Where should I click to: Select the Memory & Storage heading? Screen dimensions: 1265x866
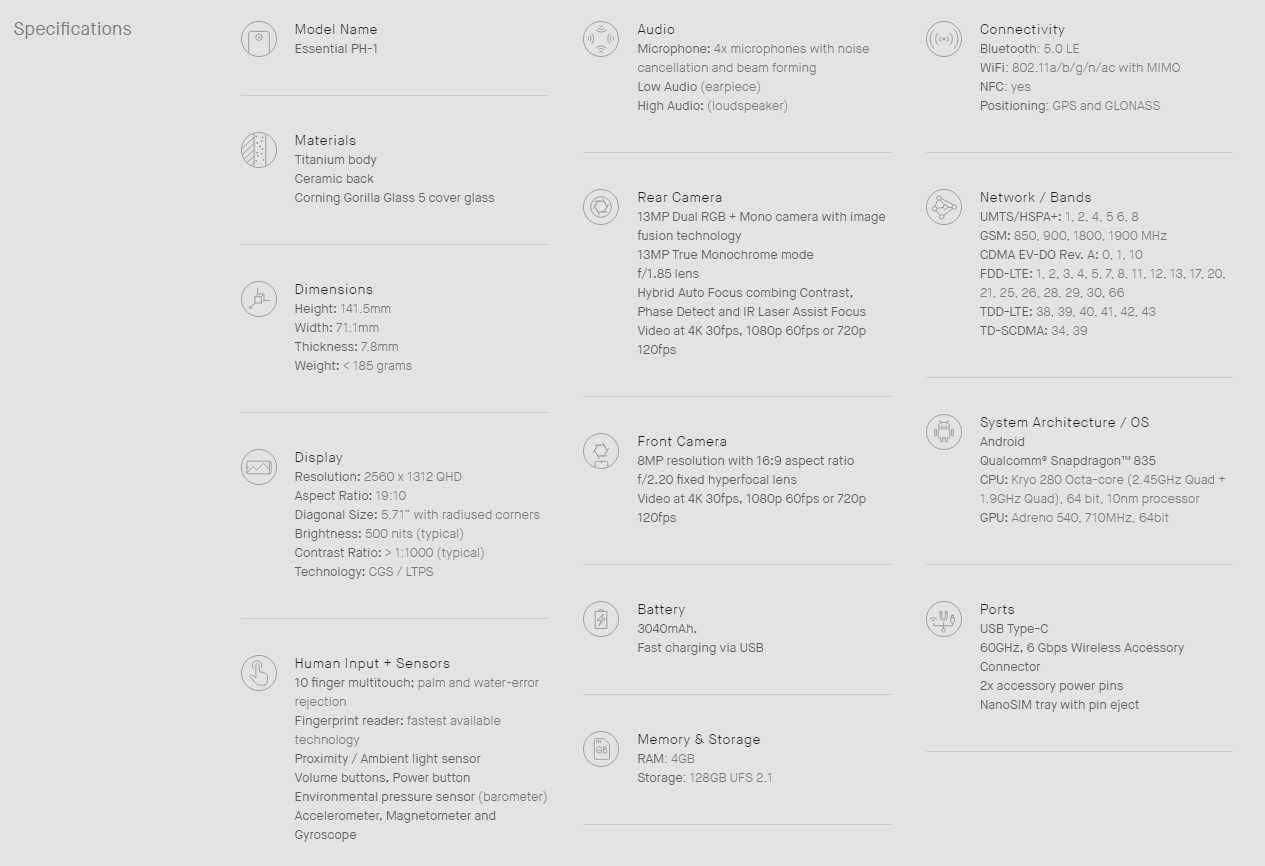(x=698, y=739)
